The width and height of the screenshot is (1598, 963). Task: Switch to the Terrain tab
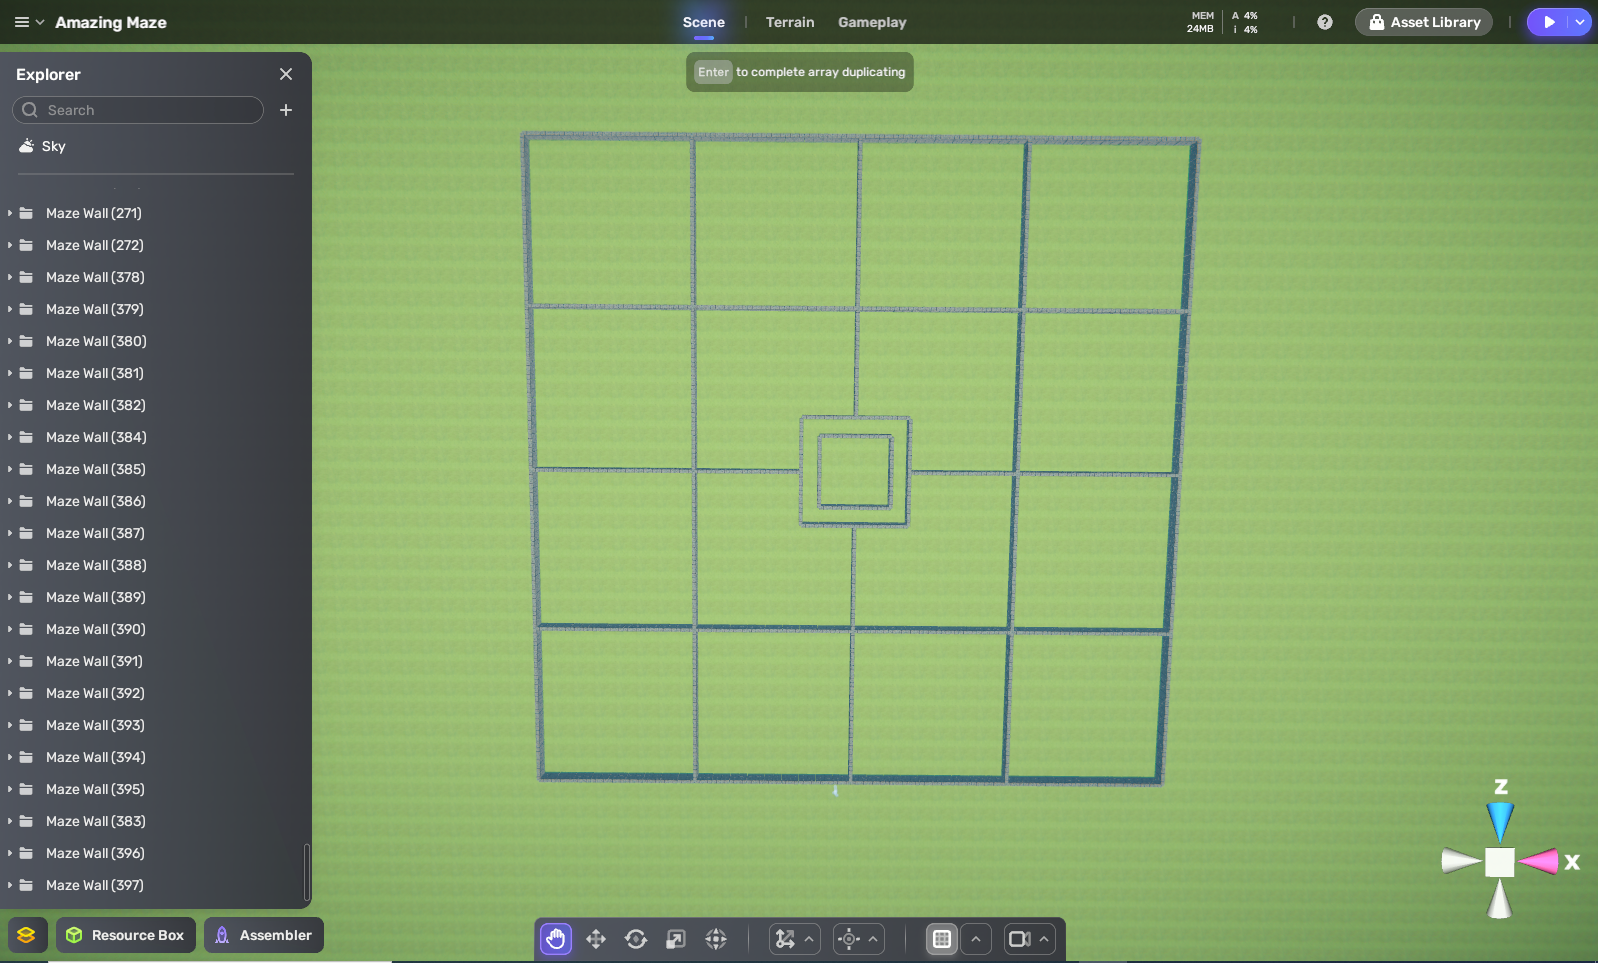[790, 22]
